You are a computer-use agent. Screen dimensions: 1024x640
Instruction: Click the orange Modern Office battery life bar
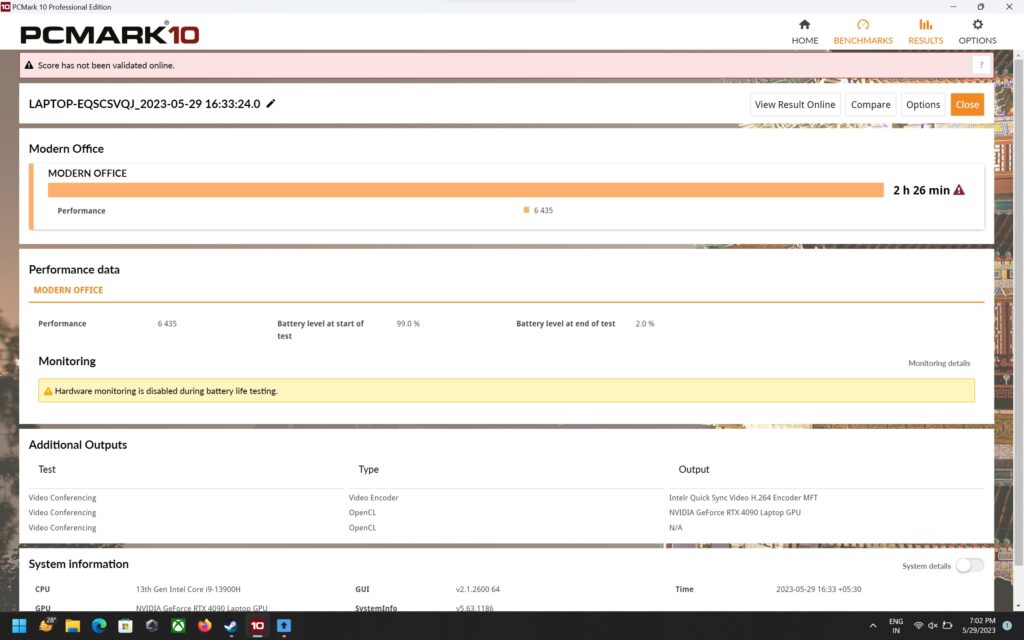coord(466,190)
